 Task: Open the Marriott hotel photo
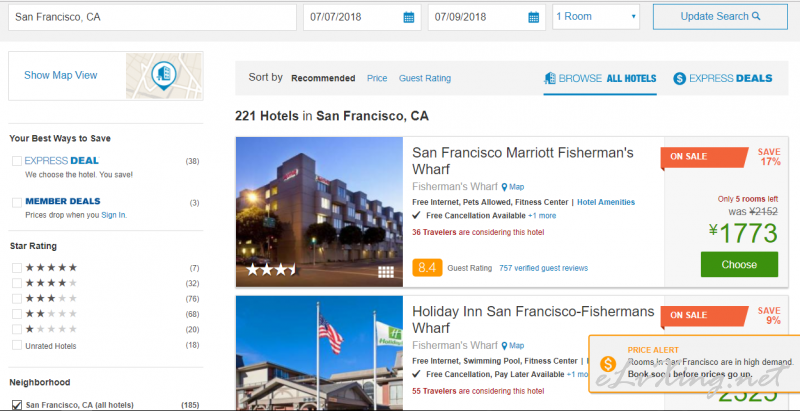pyautogui.click(x=319, y=212)
